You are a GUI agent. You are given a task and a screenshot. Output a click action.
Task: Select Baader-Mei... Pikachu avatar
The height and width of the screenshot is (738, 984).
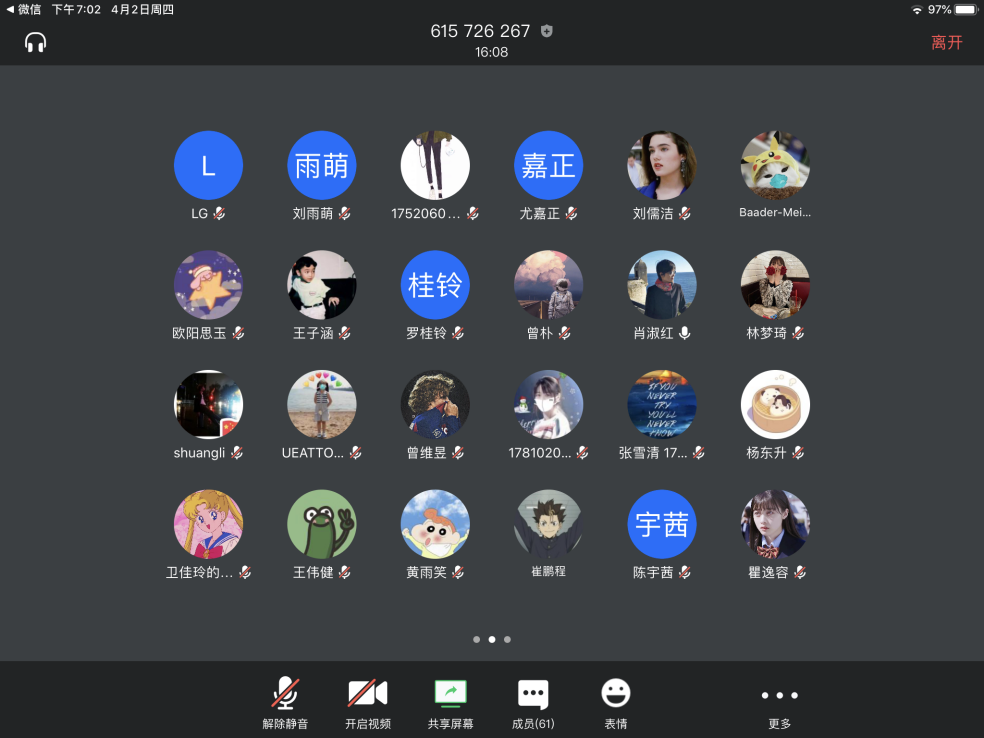[775, 166]
